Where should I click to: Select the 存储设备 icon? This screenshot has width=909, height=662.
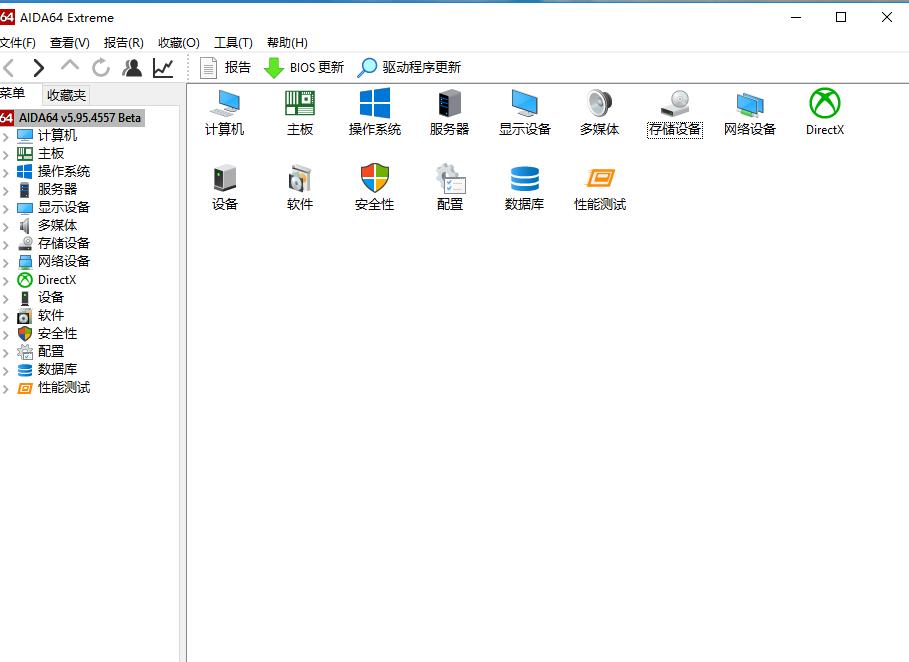pyautogui.click(x=674, y=113)
